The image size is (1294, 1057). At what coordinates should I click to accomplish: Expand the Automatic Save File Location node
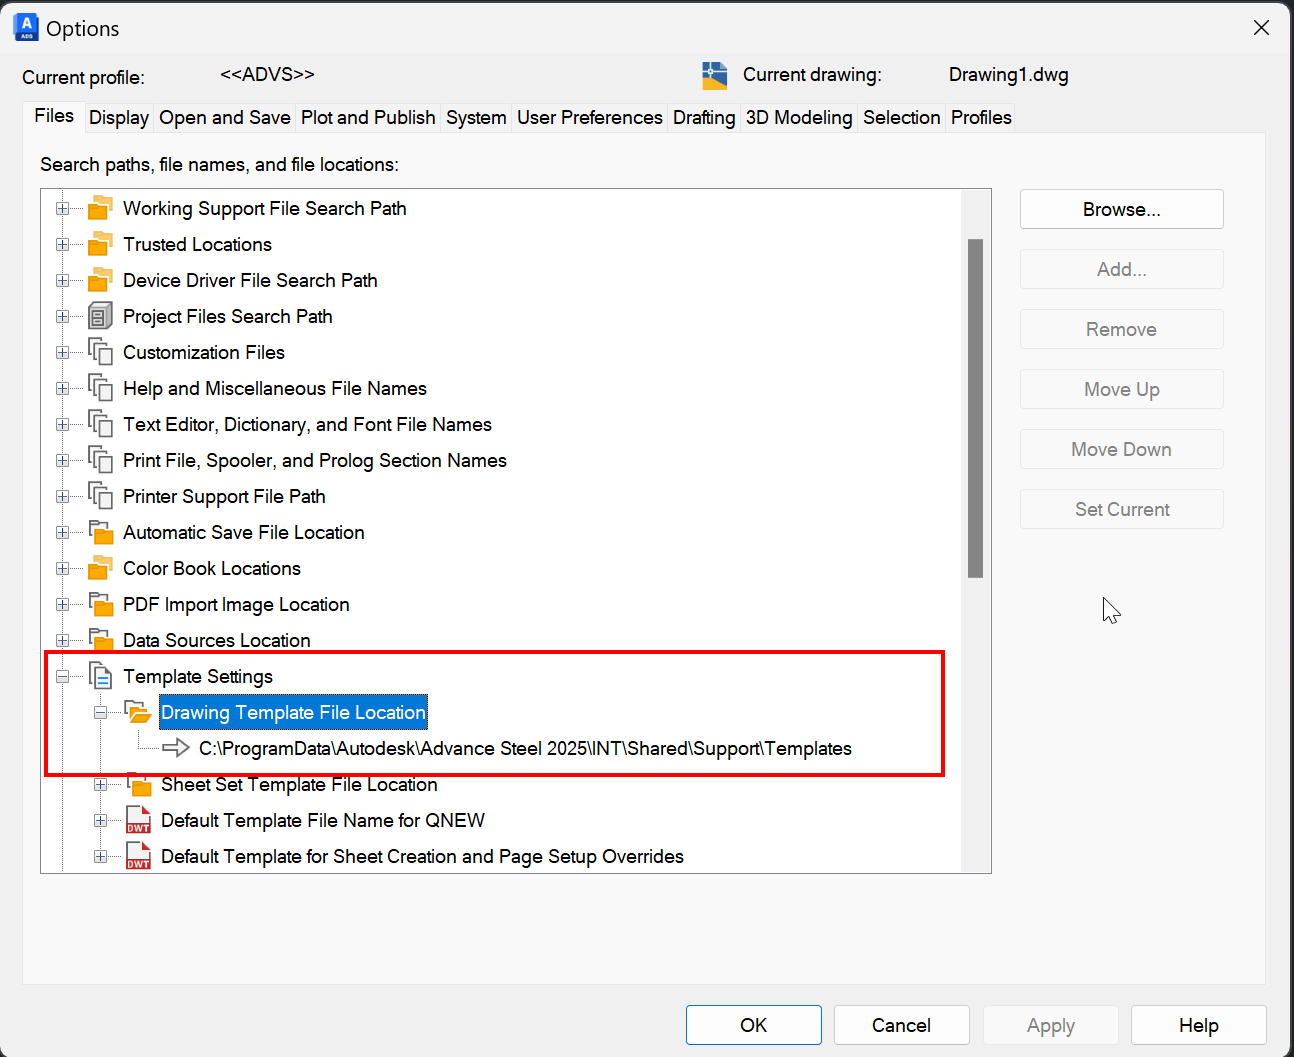pyautogui.click(x=63, y=533)
